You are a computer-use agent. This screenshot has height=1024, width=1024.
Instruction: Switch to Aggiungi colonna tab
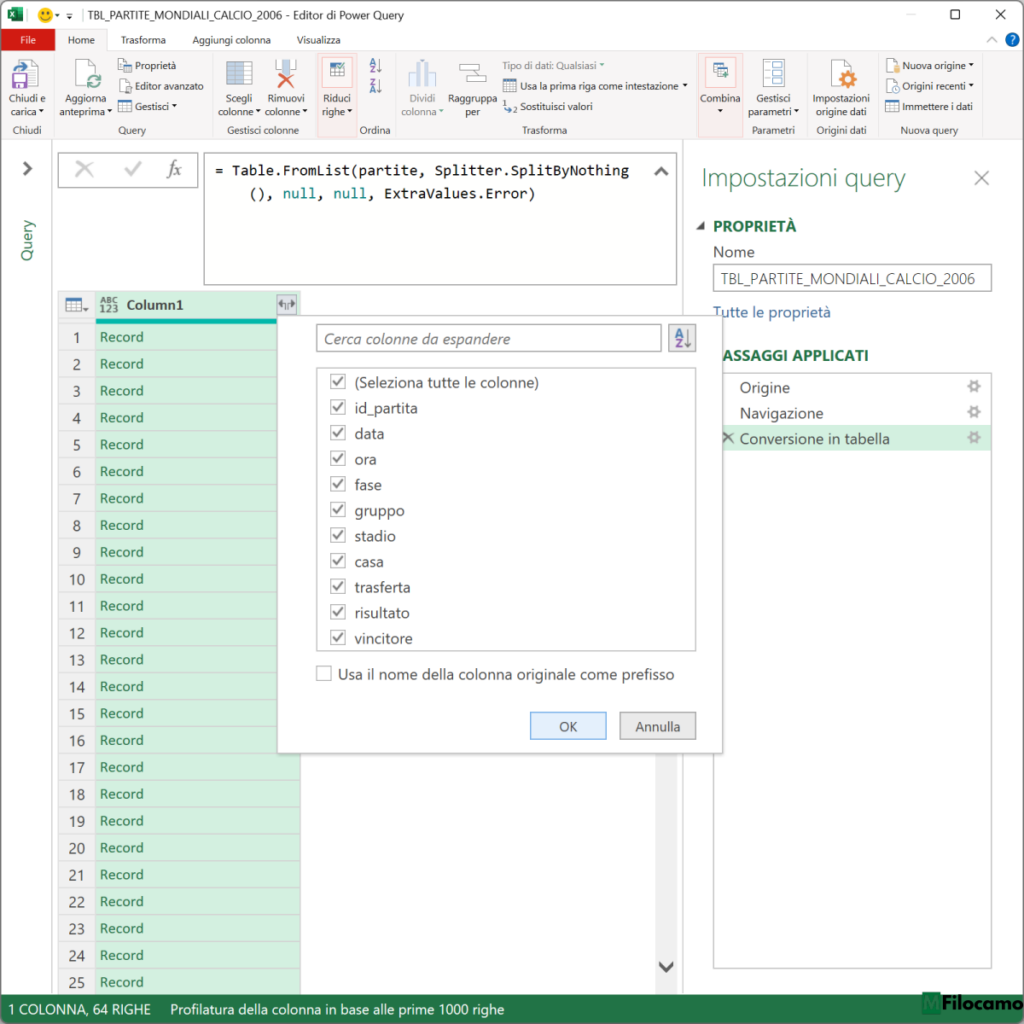pos(231,40)
